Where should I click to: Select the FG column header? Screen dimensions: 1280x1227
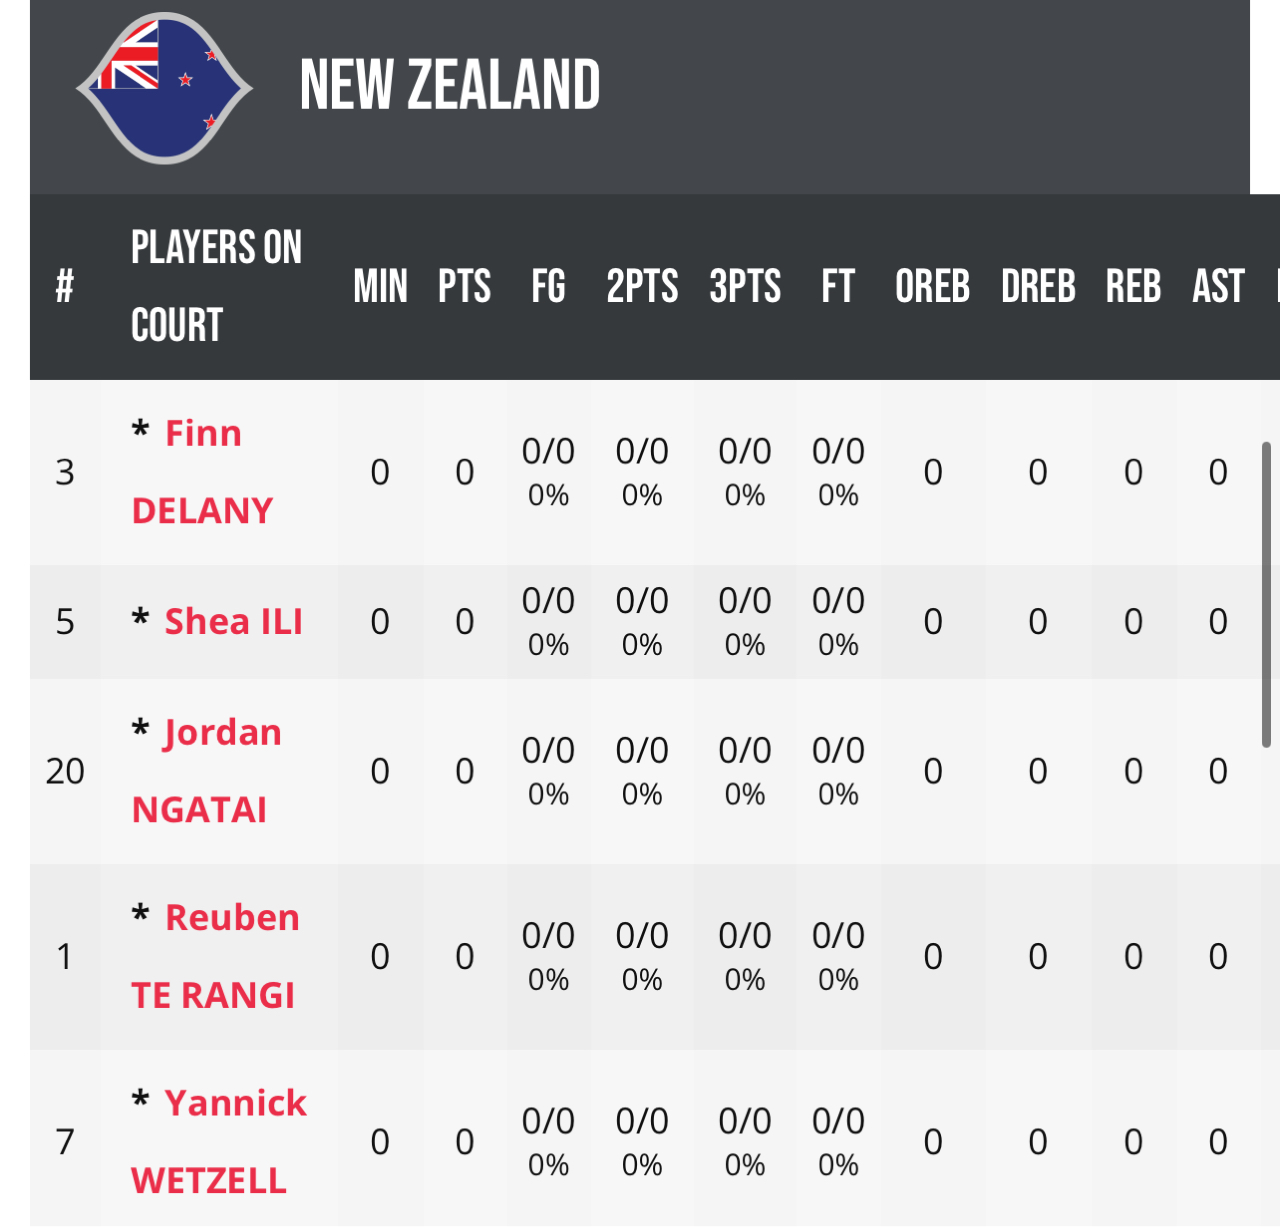(548, 287)
